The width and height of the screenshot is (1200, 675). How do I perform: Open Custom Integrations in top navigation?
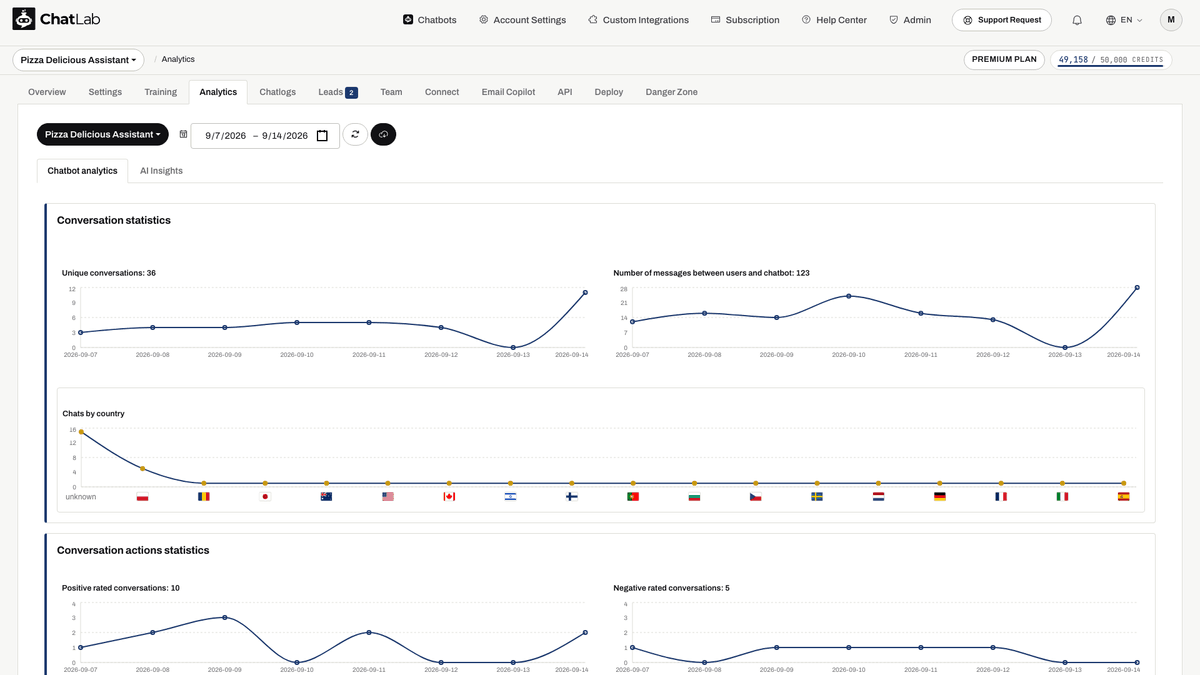pyautogui.click(x=638, y=20)
